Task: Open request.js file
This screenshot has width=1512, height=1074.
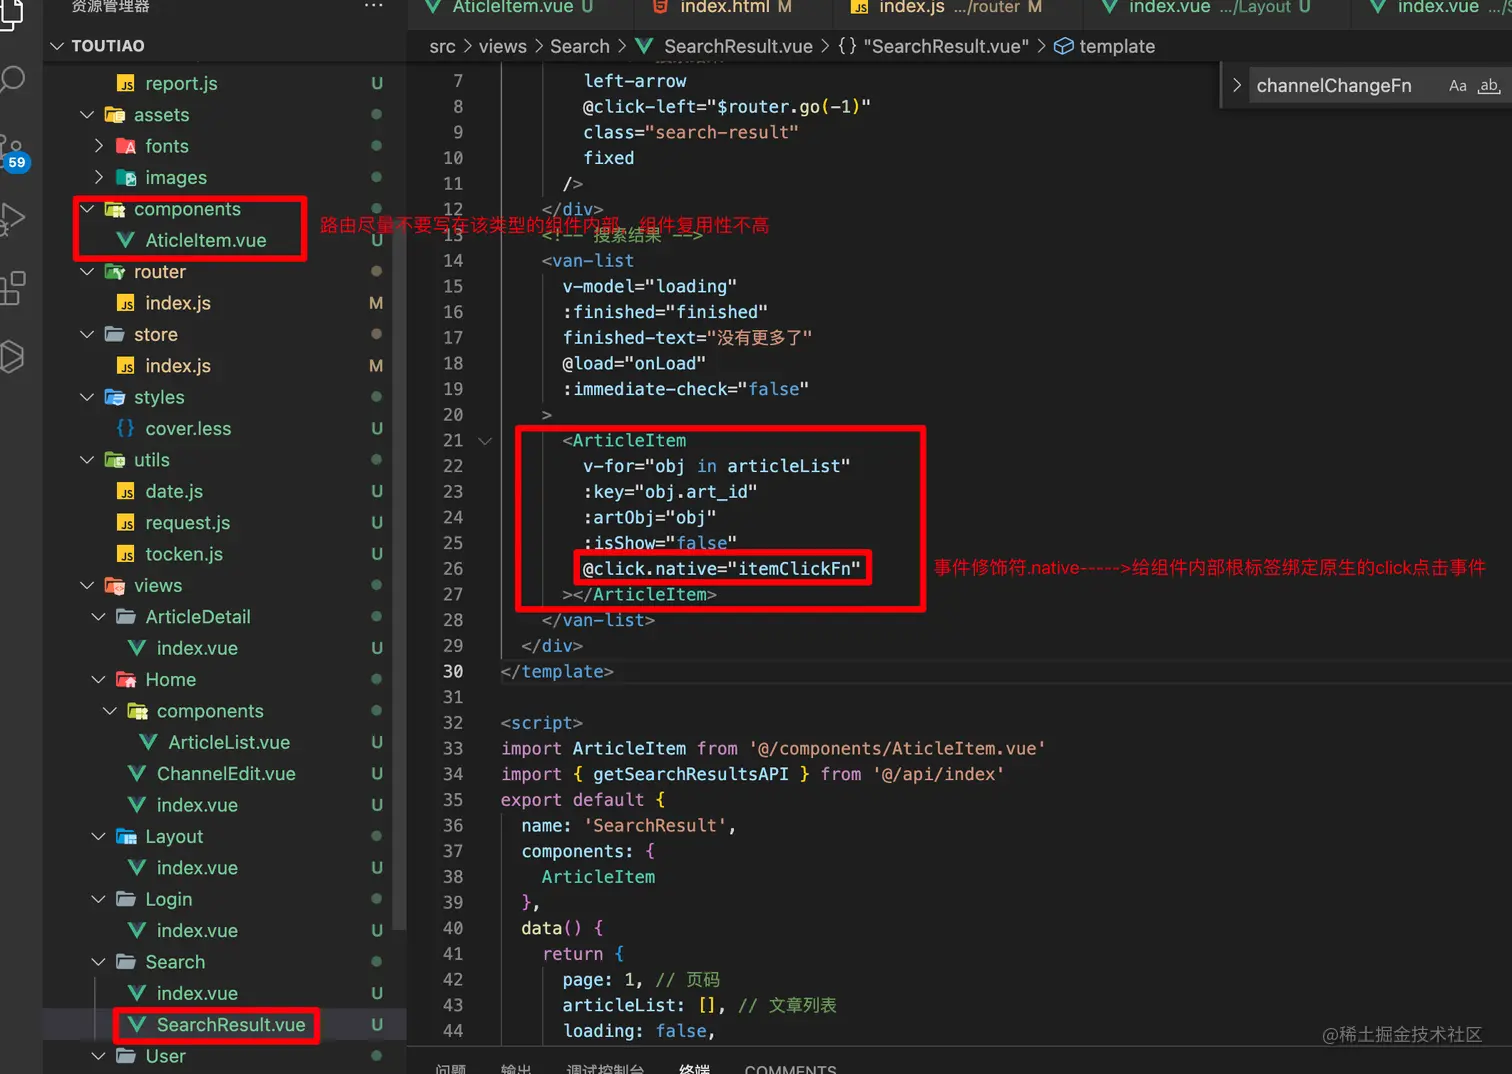Action: click(188, 523)
